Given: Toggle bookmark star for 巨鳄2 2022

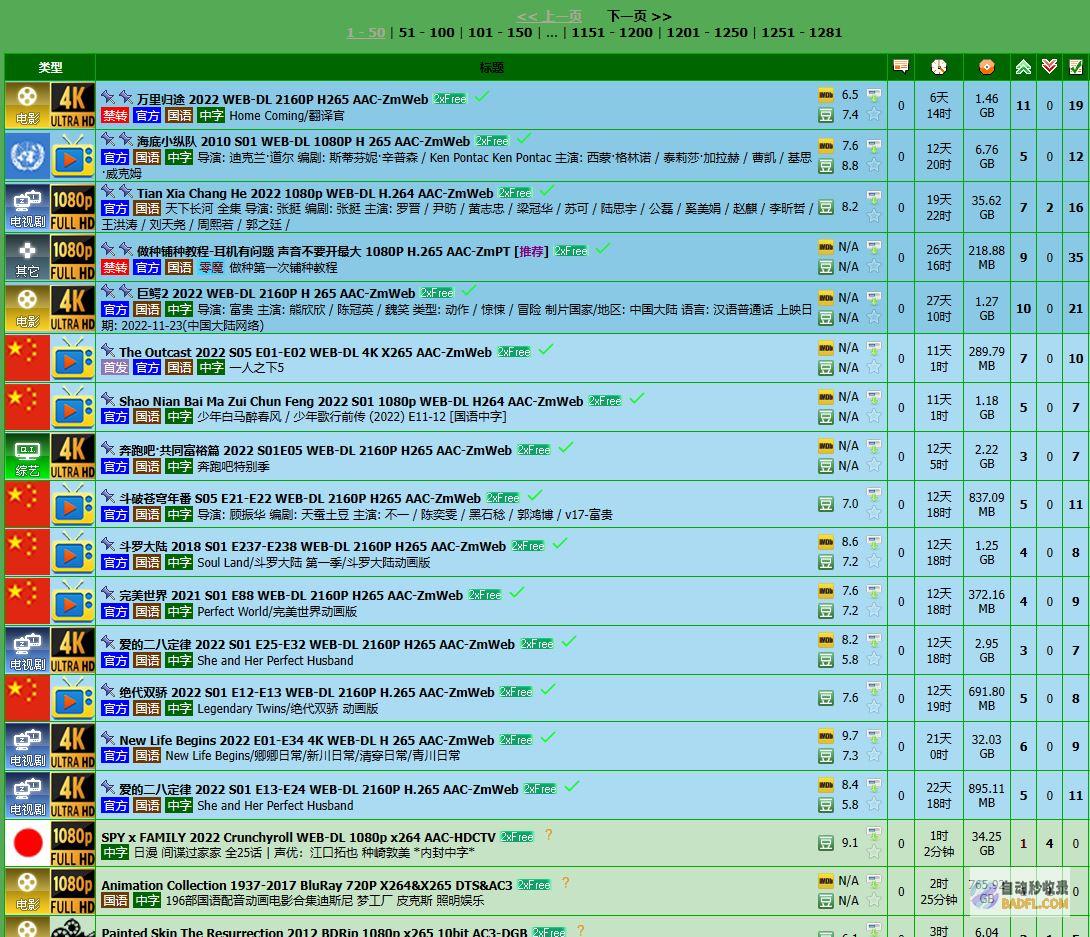Looking at the screenshot, I should (x=874, y=317).
